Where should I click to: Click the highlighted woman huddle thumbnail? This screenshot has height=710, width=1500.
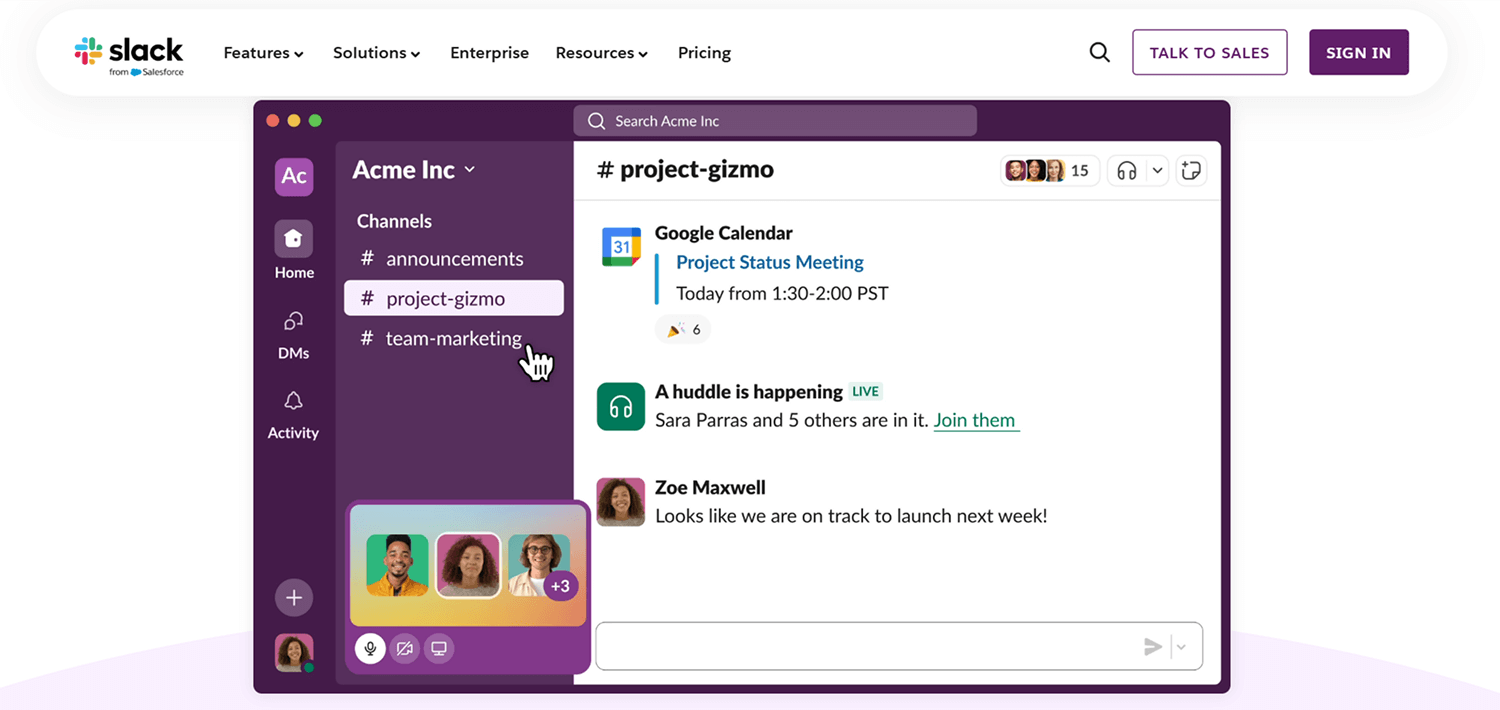pos(469,565)
